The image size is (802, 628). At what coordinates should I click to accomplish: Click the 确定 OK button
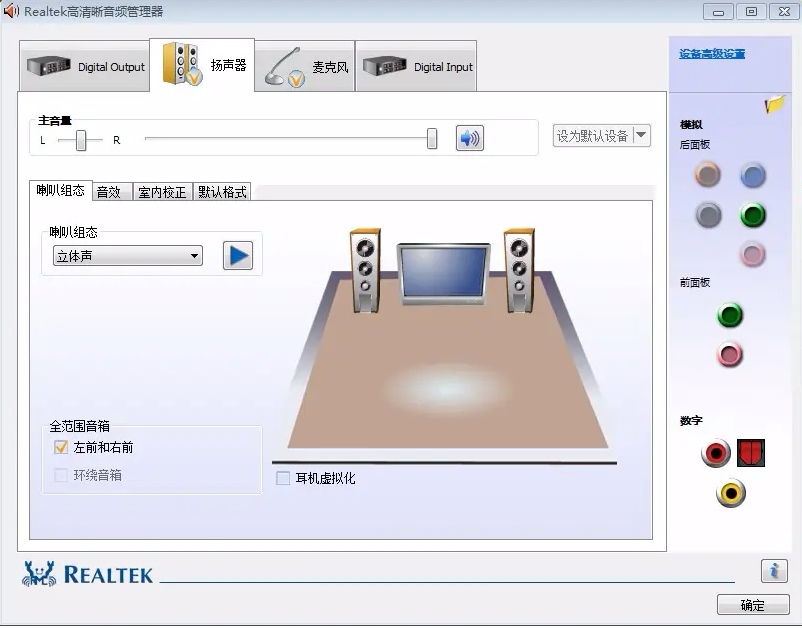(753, 605)
